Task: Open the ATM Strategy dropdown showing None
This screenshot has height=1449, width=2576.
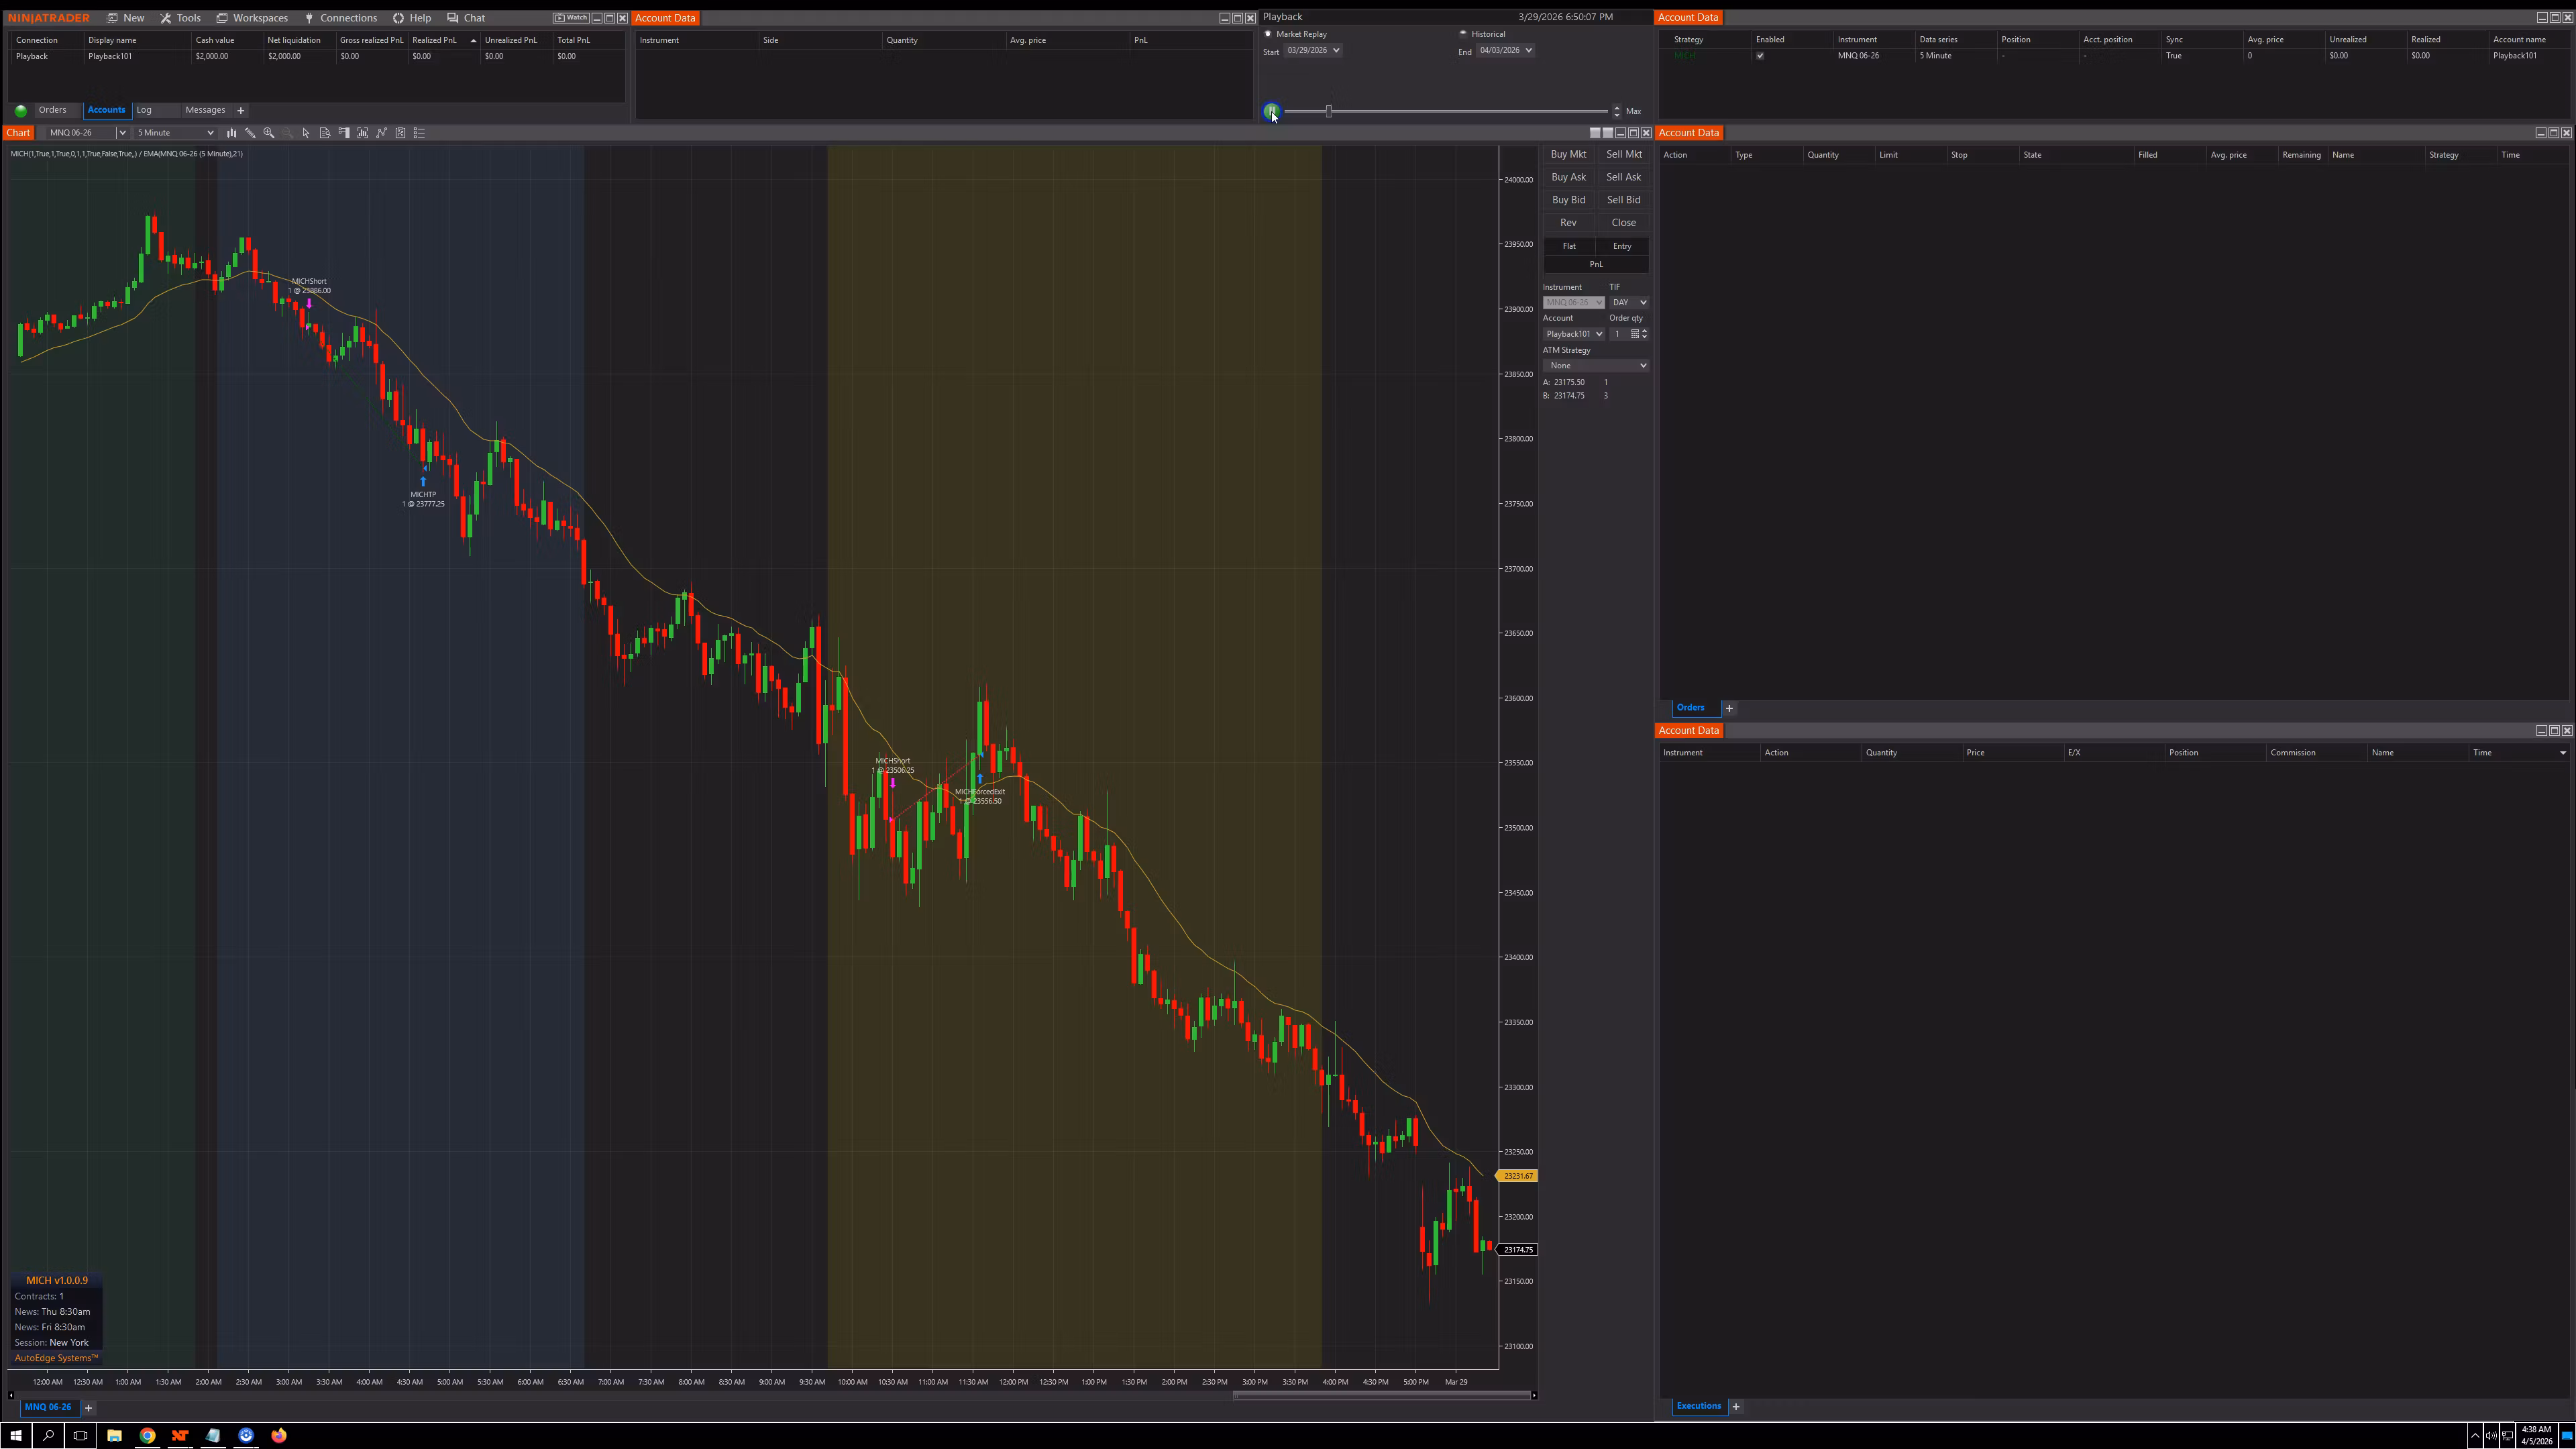Action: click(1597, 365)
